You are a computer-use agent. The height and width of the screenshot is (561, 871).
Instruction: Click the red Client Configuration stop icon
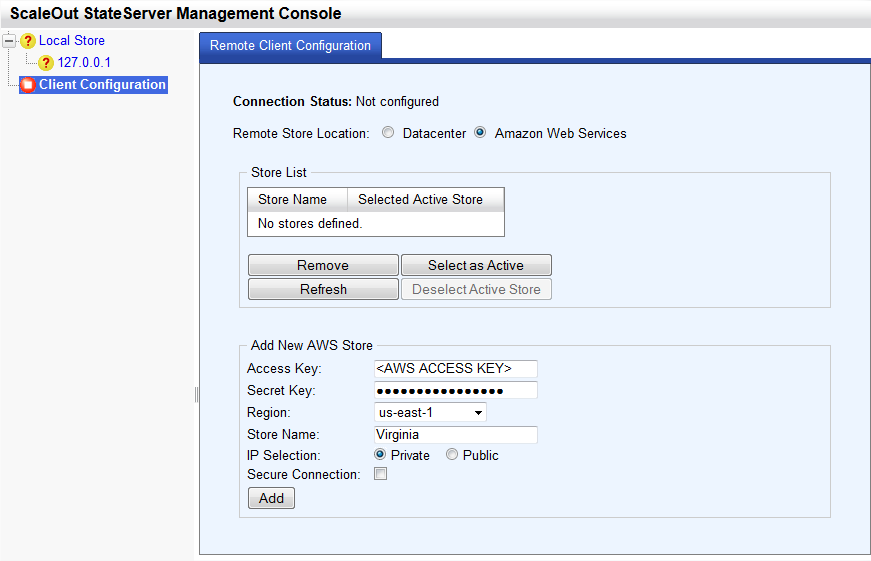coord(28,85)
